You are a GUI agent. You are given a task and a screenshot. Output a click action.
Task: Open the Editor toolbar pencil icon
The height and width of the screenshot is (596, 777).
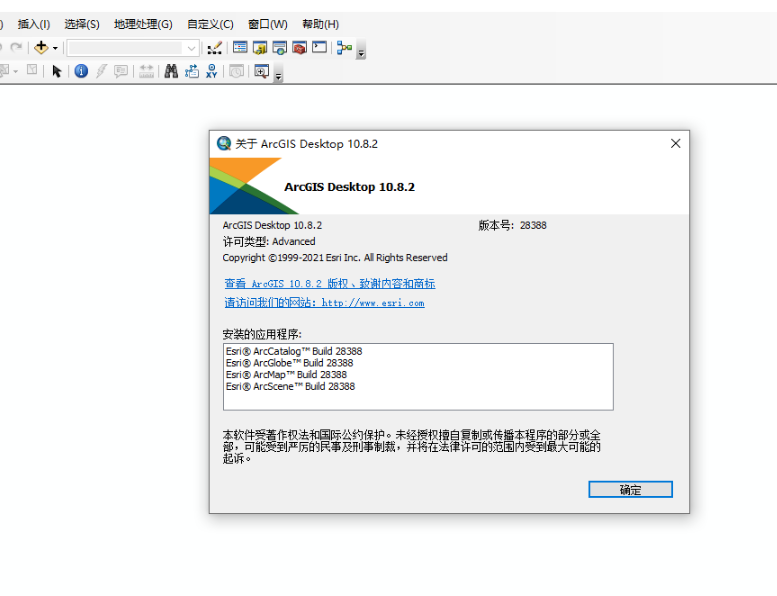215,48
